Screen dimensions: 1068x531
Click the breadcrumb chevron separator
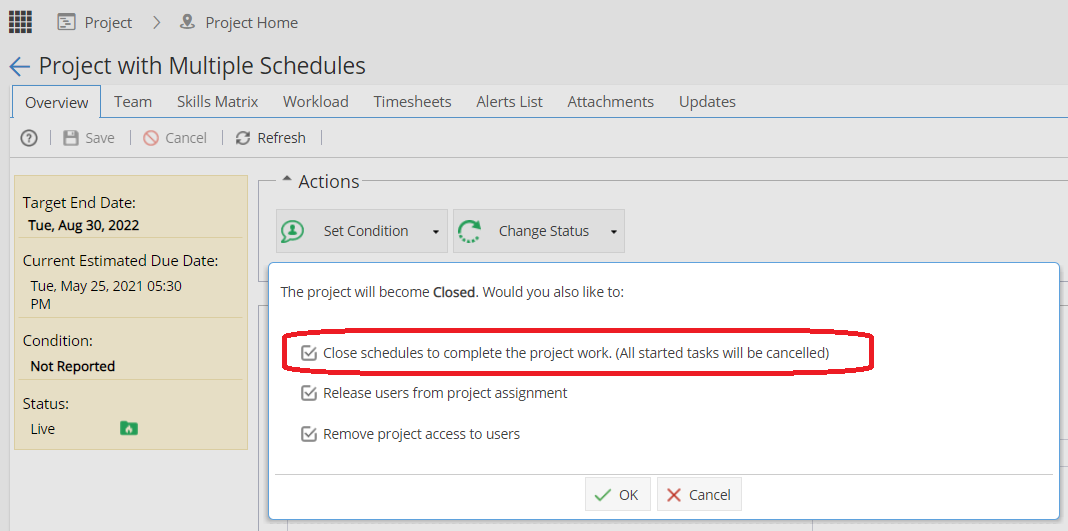pyautogui.click(x=157, y=22)
